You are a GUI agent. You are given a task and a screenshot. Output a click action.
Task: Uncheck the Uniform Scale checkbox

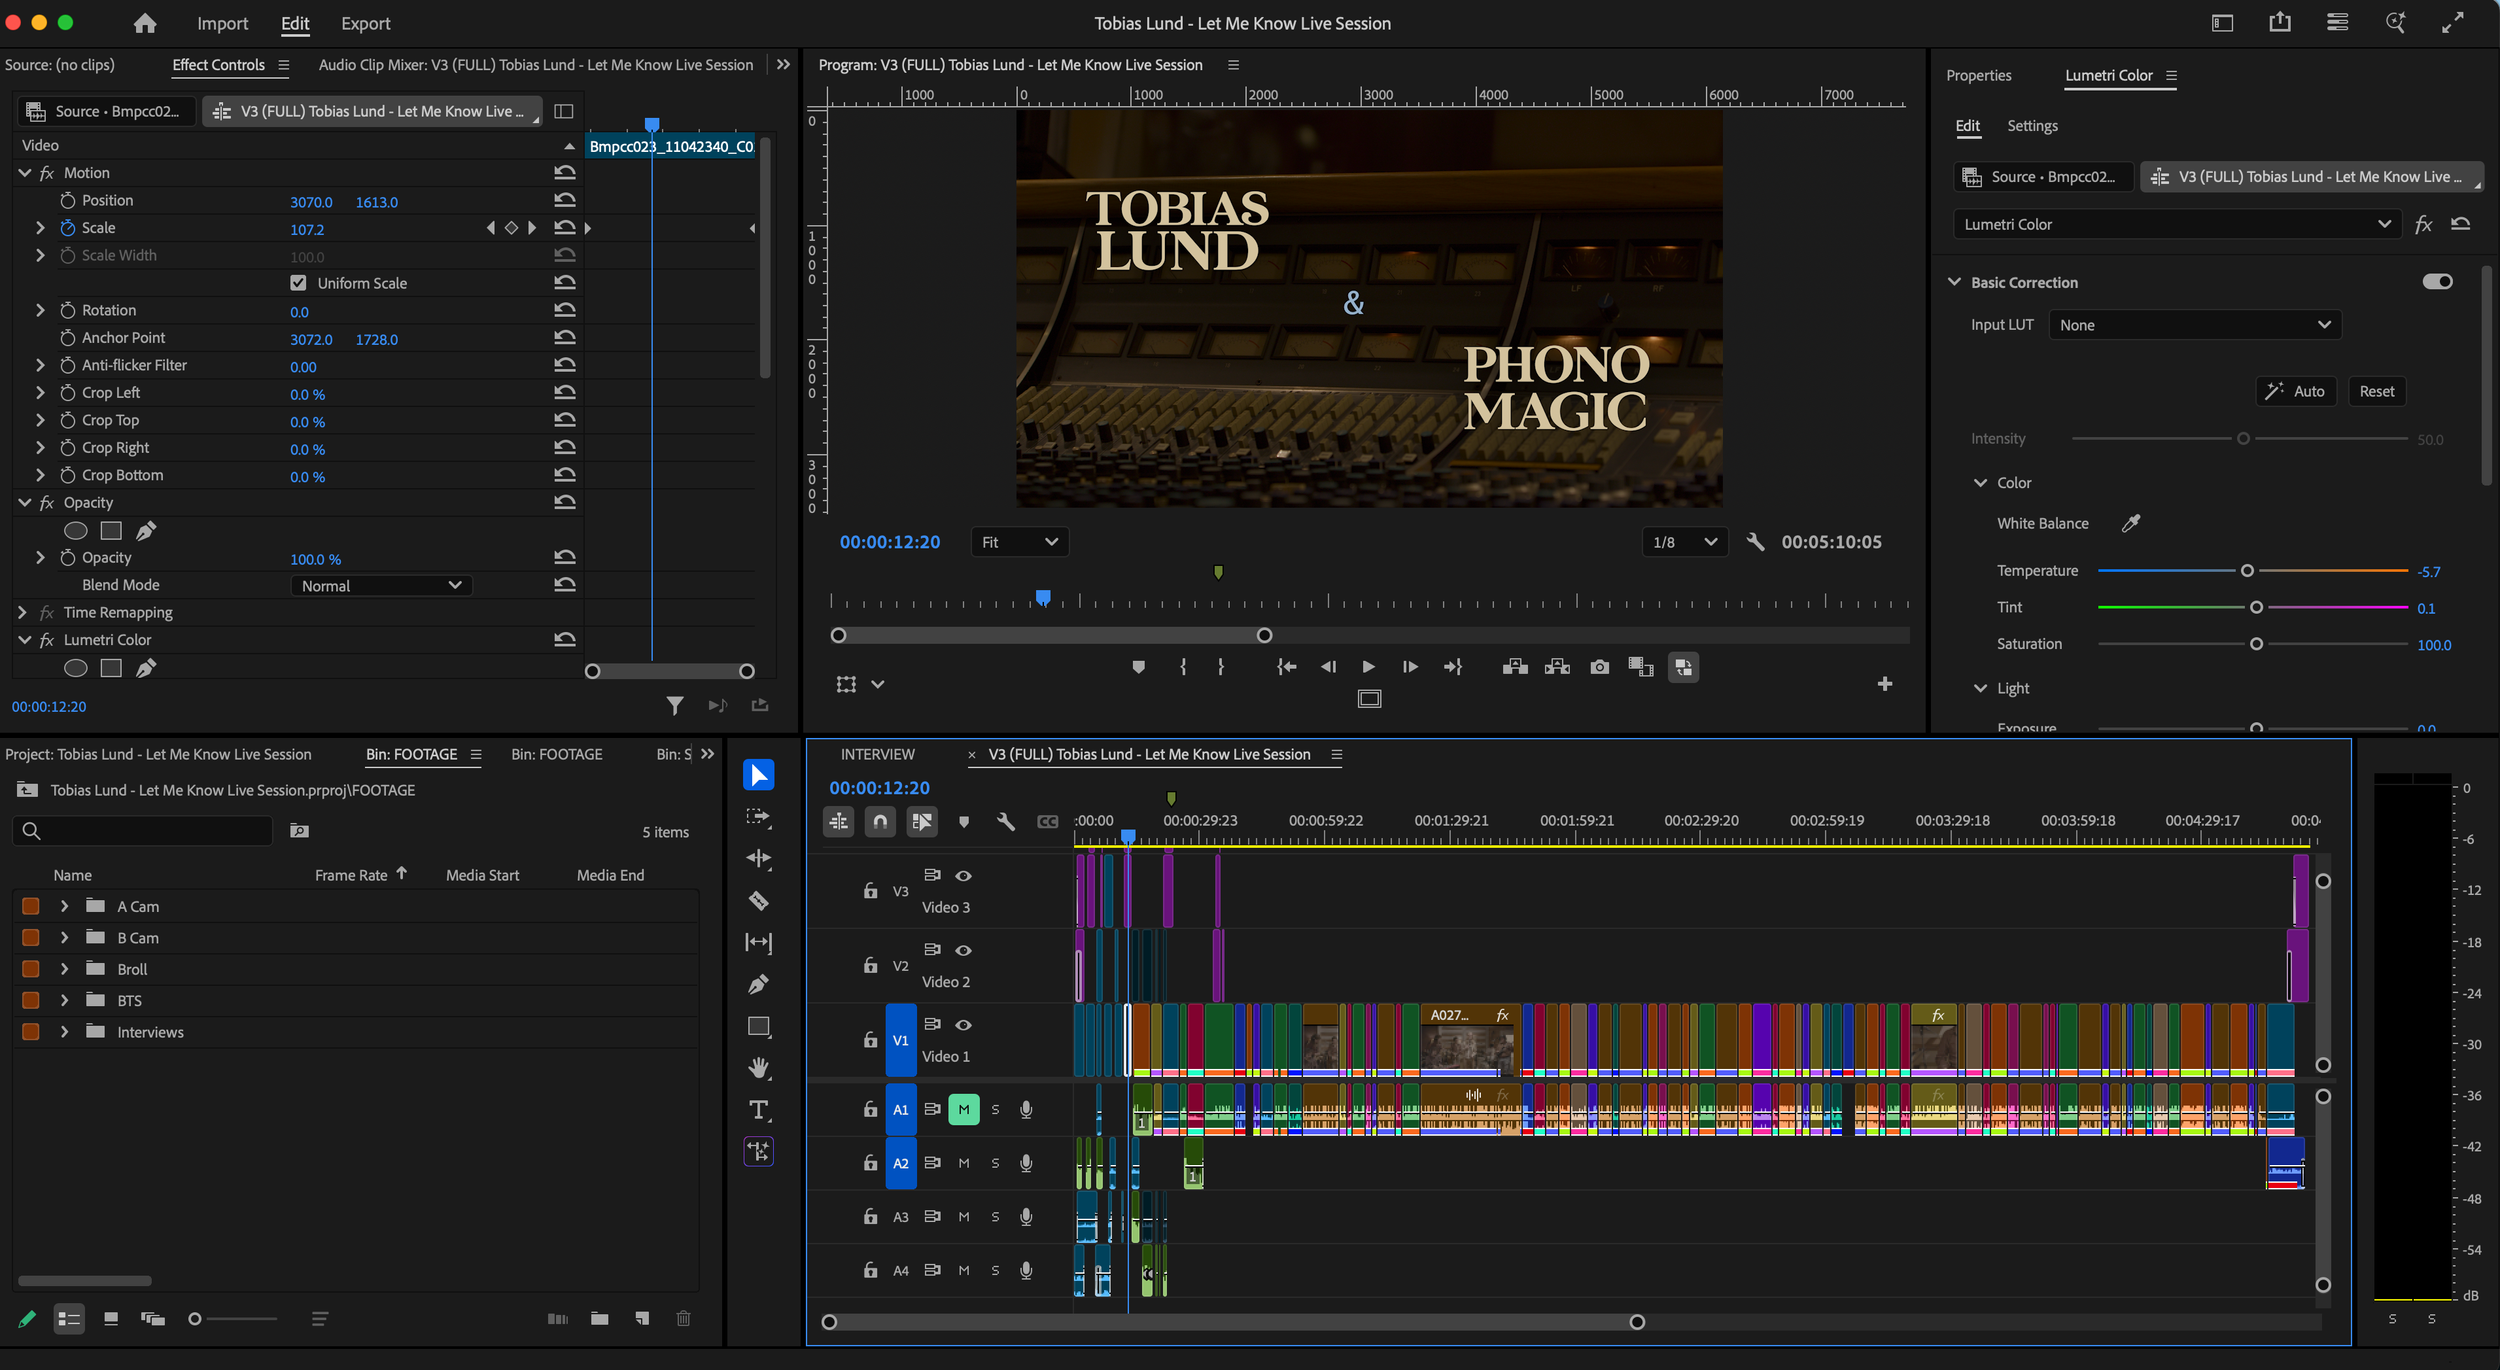(298, 283)
